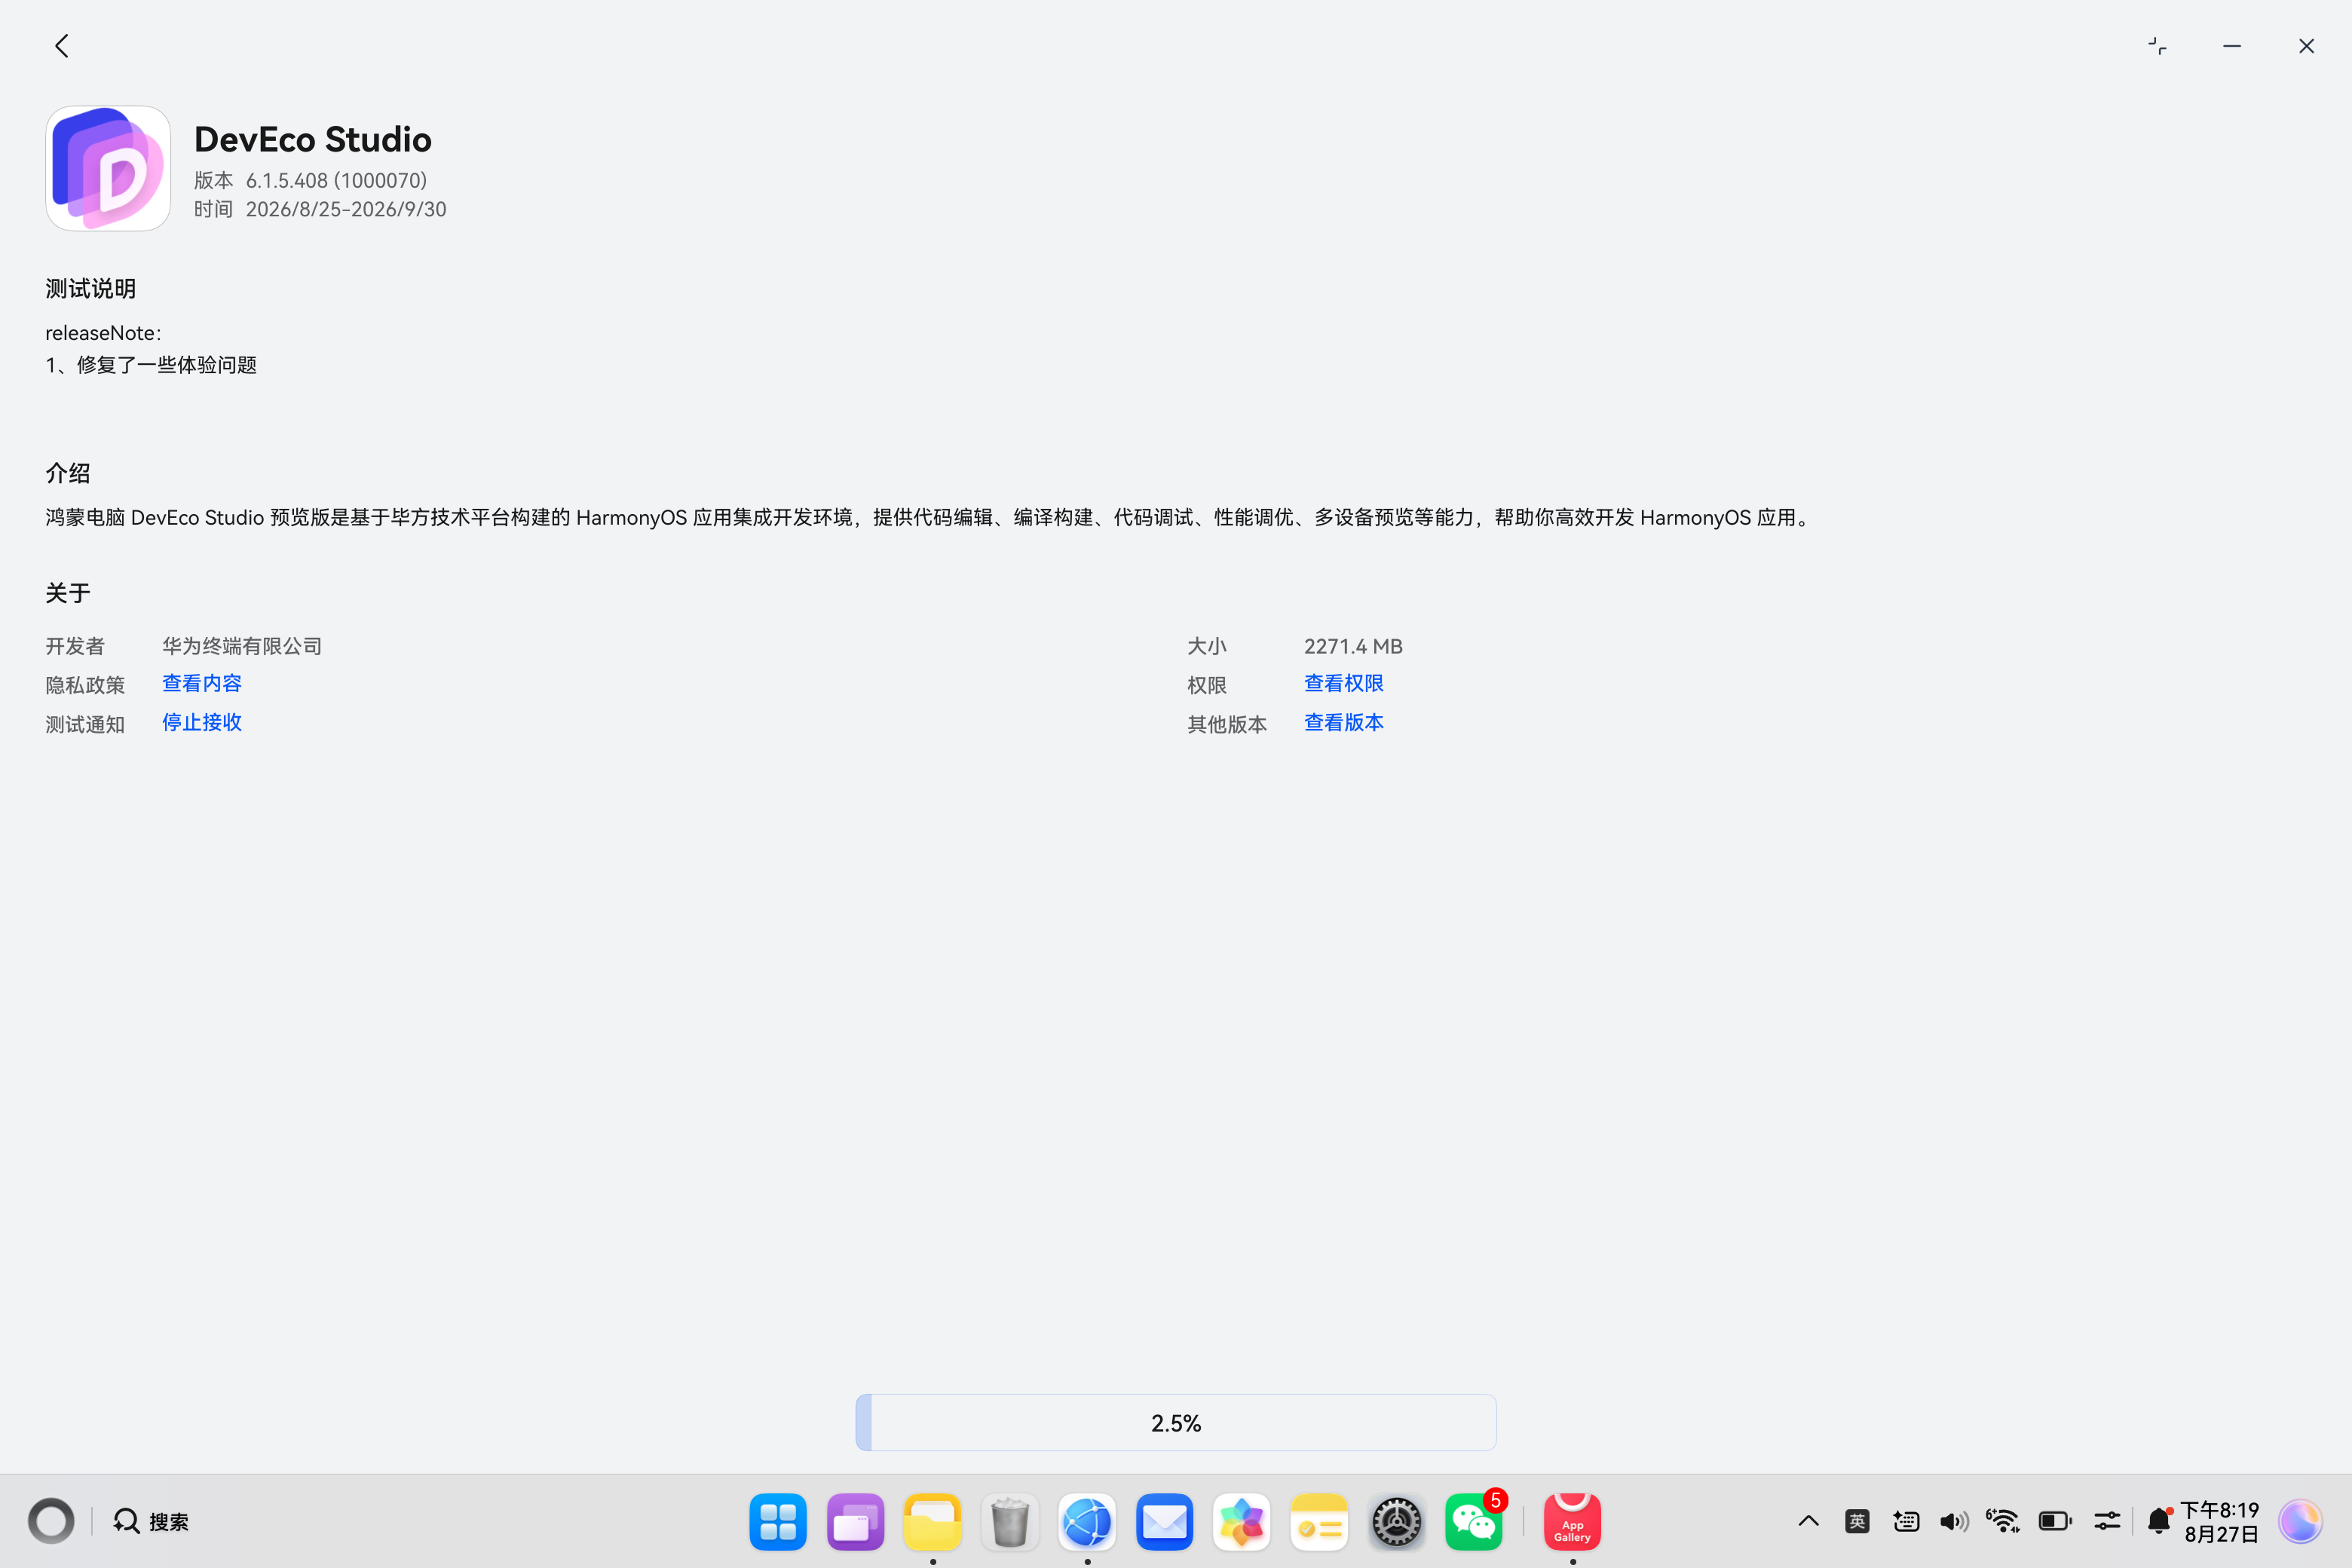Screen dimensions: 2352x1568
Task: Open the Gallery photos app in dock
Action: pos(1242,1522)
